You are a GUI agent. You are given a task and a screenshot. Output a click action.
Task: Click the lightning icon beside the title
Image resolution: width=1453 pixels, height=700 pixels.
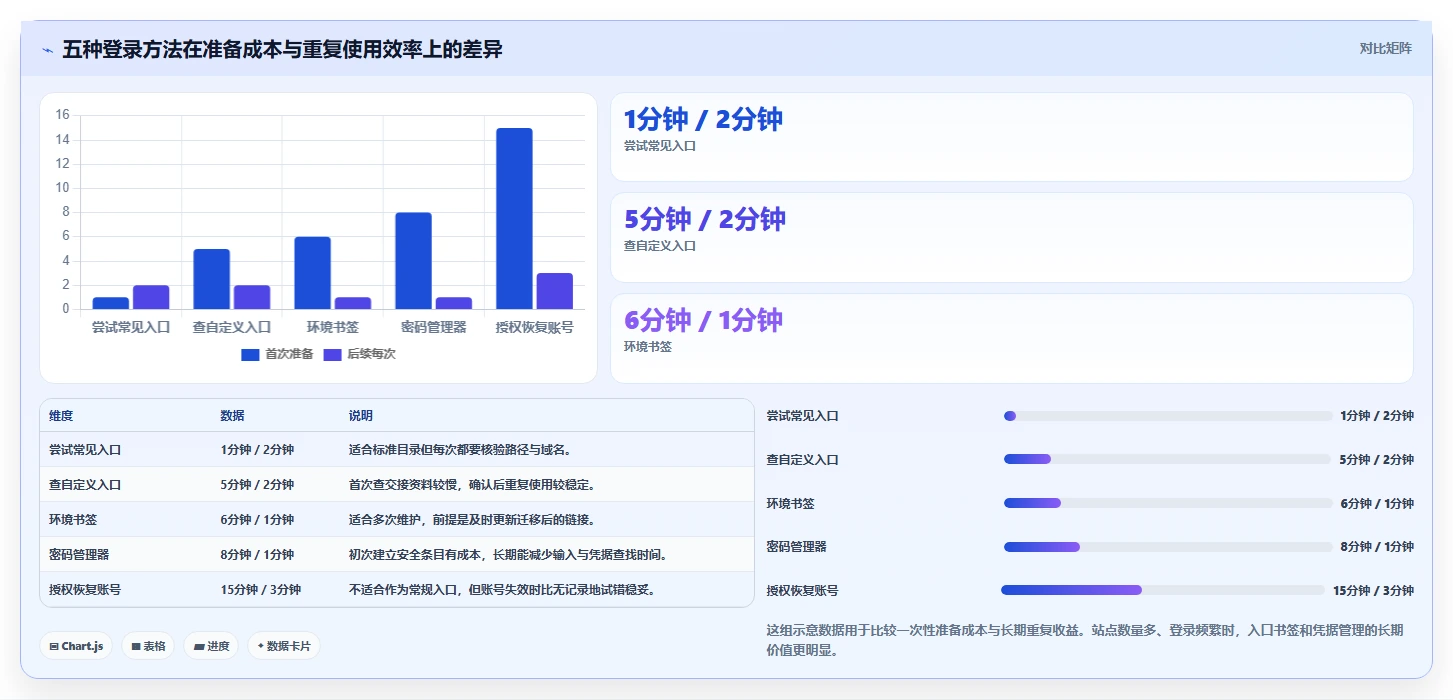(x=47, y=50)
